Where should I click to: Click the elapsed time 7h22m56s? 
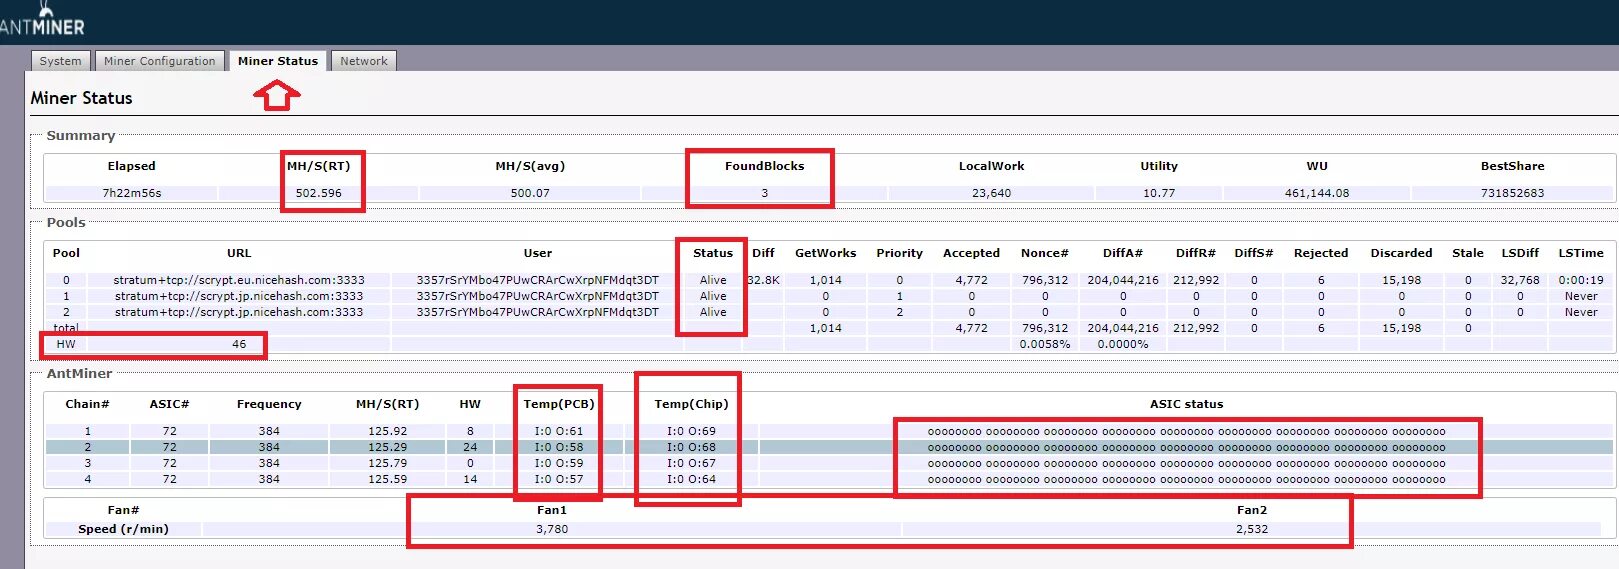132,193
